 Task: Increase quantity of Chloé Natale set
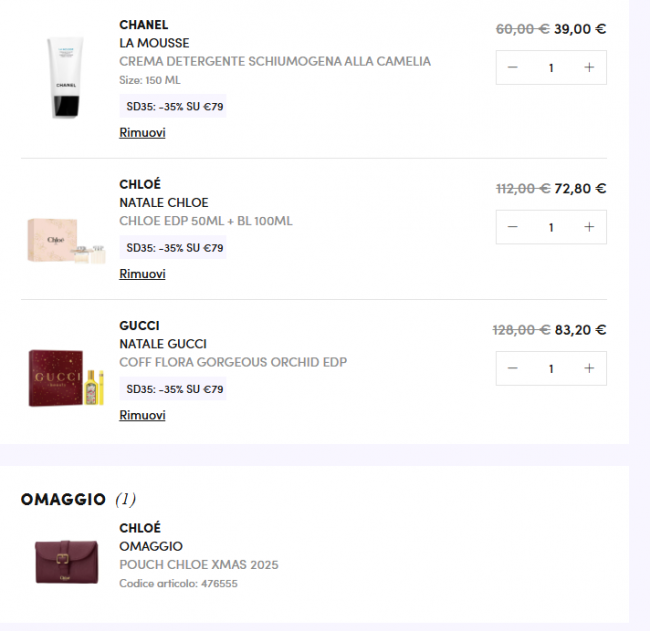pos(589,228)
